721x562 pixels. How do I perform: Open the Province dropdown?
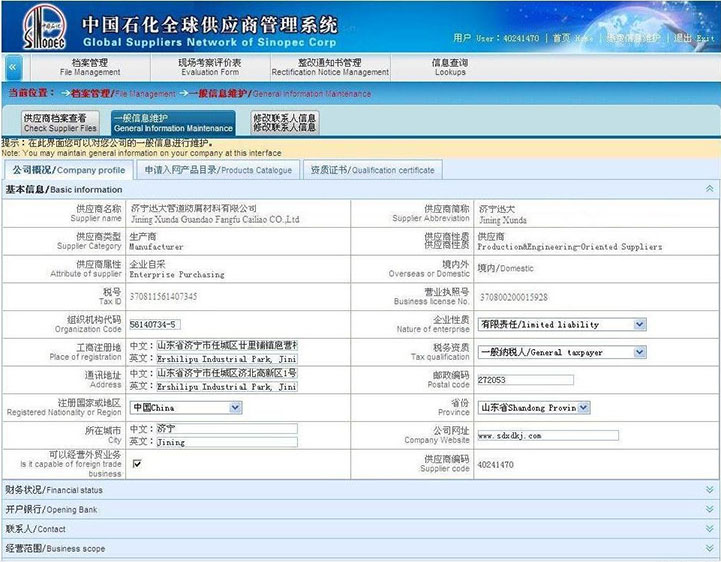pyautogui.click(x=584, y=408)
